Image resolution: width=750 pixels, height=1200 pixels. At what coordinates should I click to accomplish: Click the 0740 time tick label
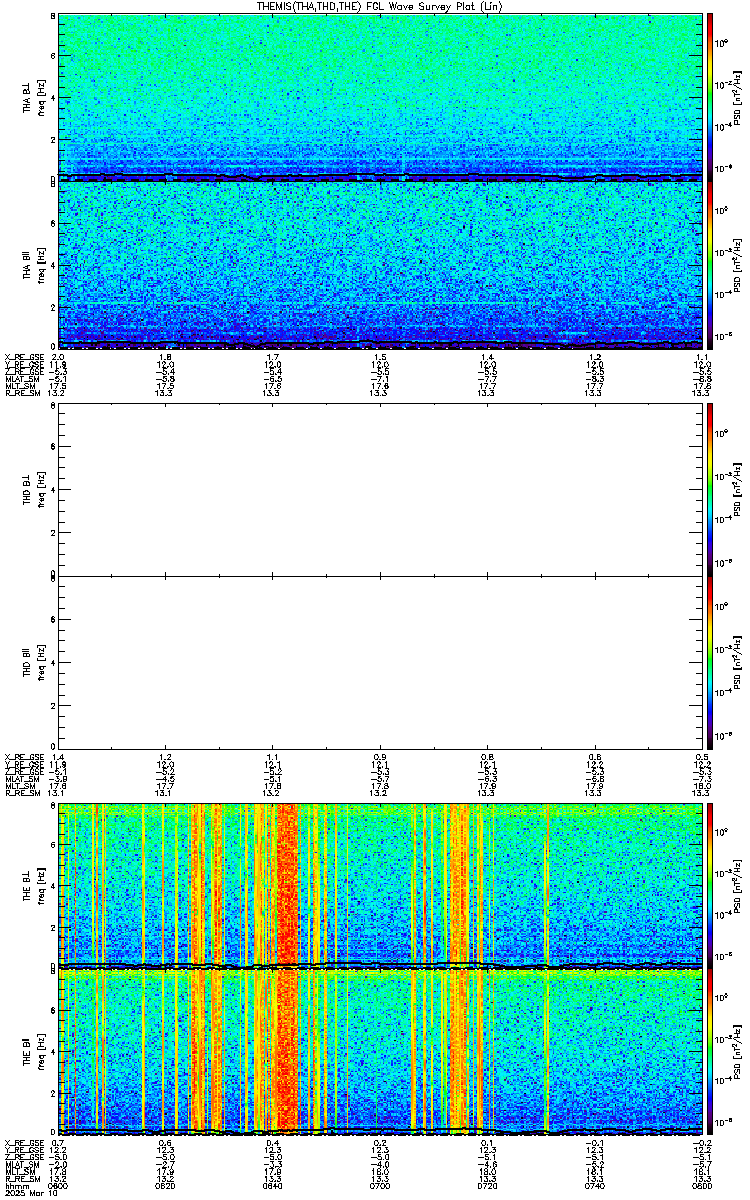coord(594,1185)
